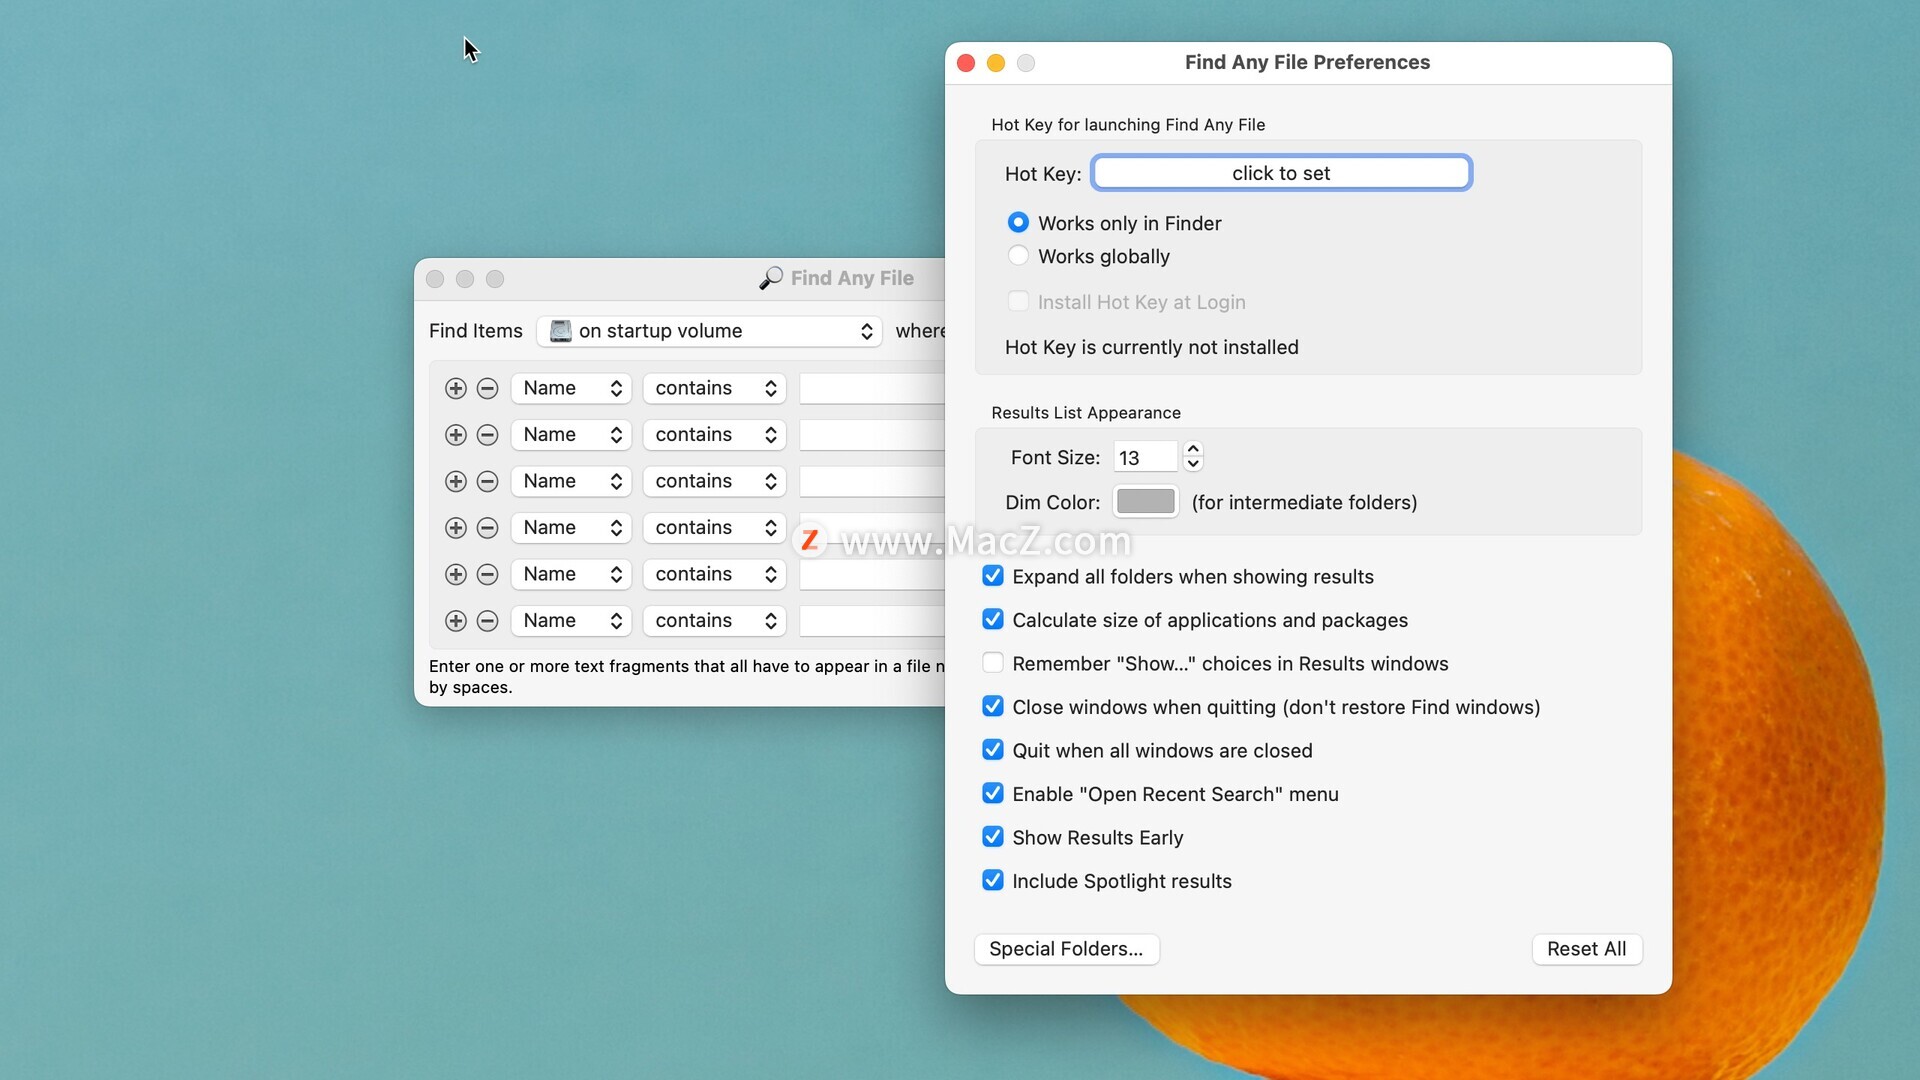Add a rule after the fourth Name row
Screen dimensions: 1920x1080
tap(455, 528)
